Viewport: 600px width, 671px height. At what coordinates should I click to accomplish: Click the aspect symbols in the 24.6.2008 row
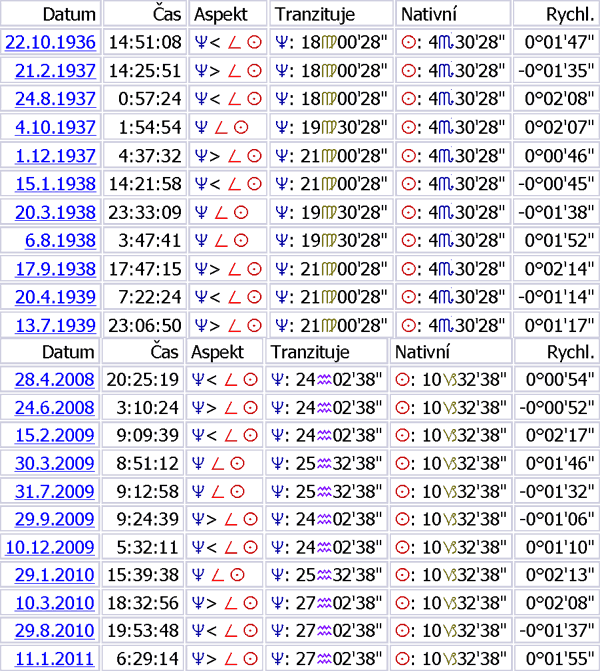(x=226, y=407)
